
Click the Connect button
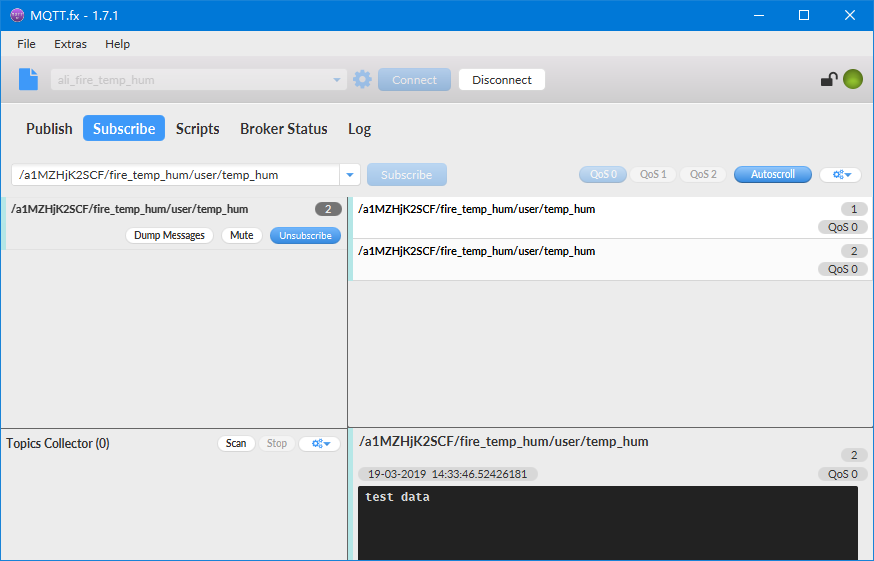pos(414,80)
